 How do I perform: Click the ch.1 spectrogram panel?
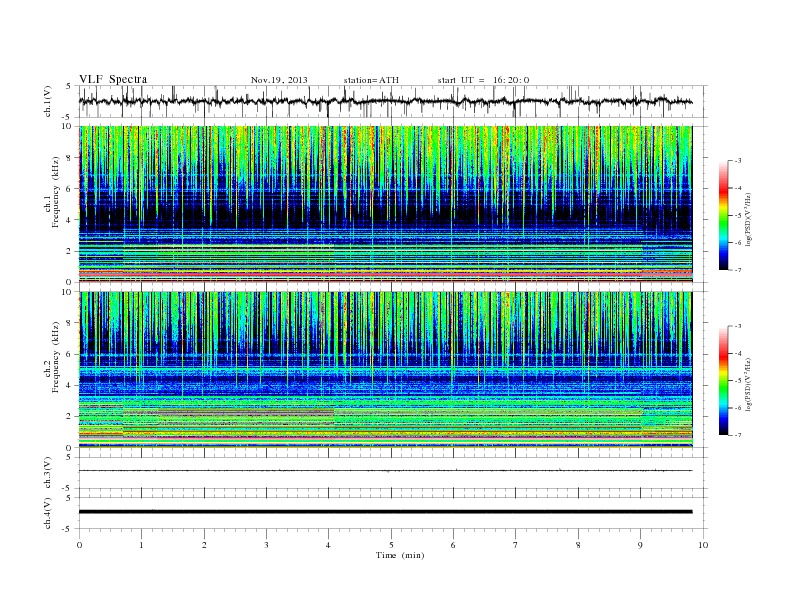(386, 204)
